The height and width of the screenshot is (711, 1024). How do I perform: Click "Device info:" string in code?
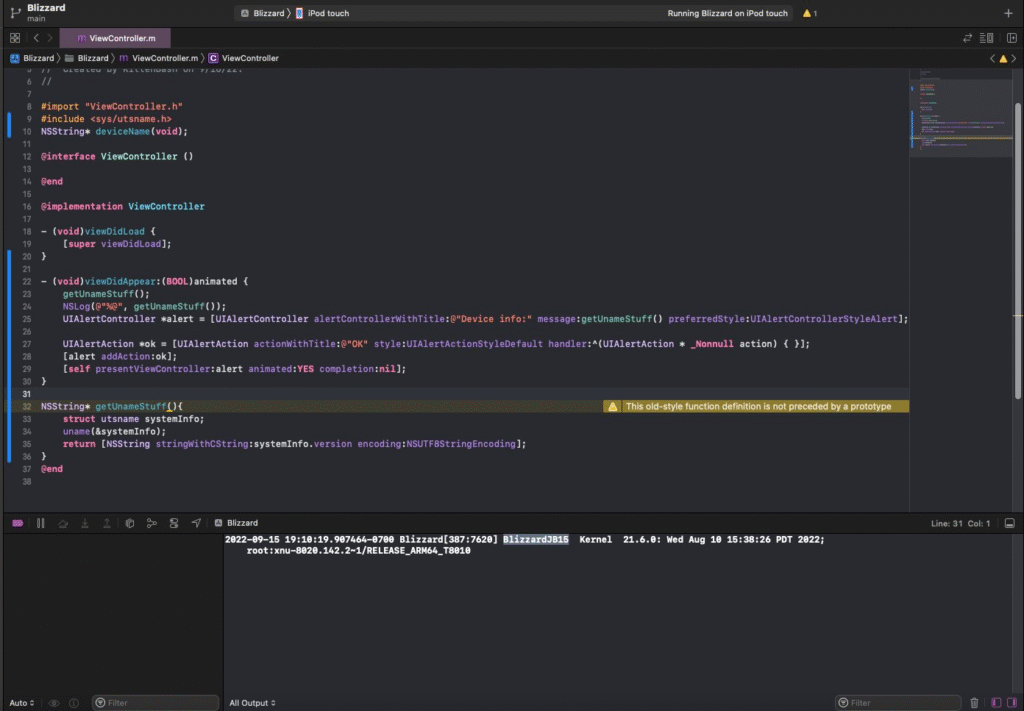(x=493, y=319)
